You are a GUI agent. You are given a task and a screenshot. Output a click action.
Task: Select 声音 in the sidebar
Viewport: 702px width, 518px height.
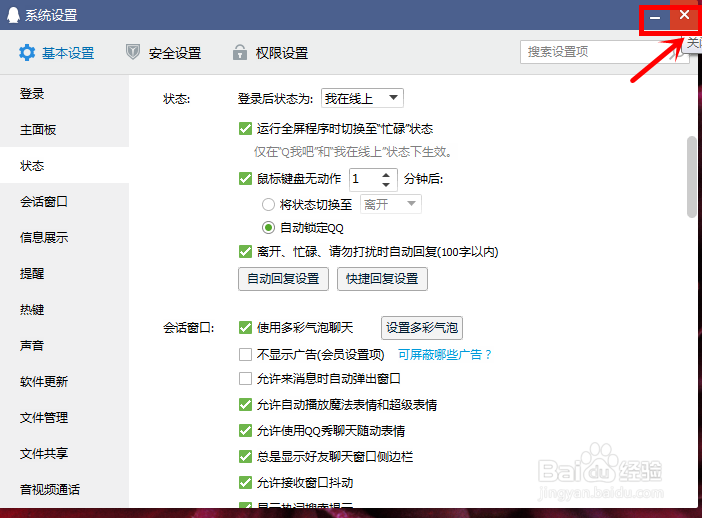[x=64, y=345]
